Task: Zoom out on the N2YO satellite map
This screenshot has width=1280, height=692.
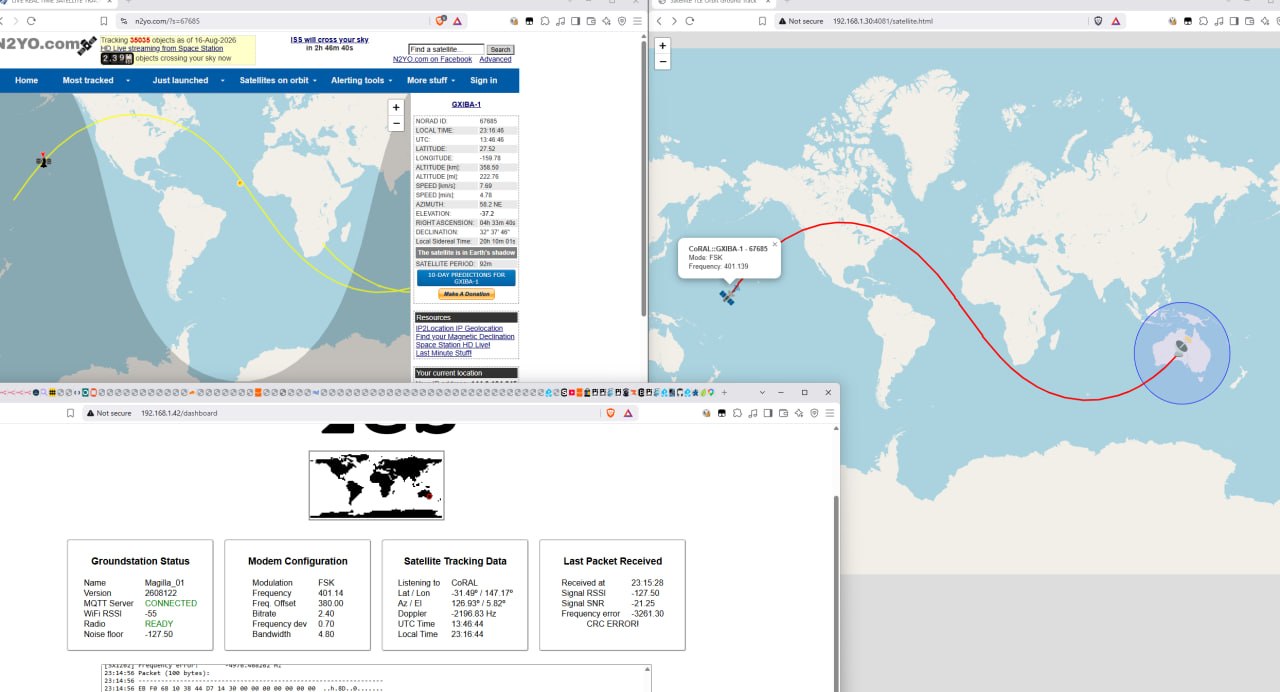Action: click(396, 124)
